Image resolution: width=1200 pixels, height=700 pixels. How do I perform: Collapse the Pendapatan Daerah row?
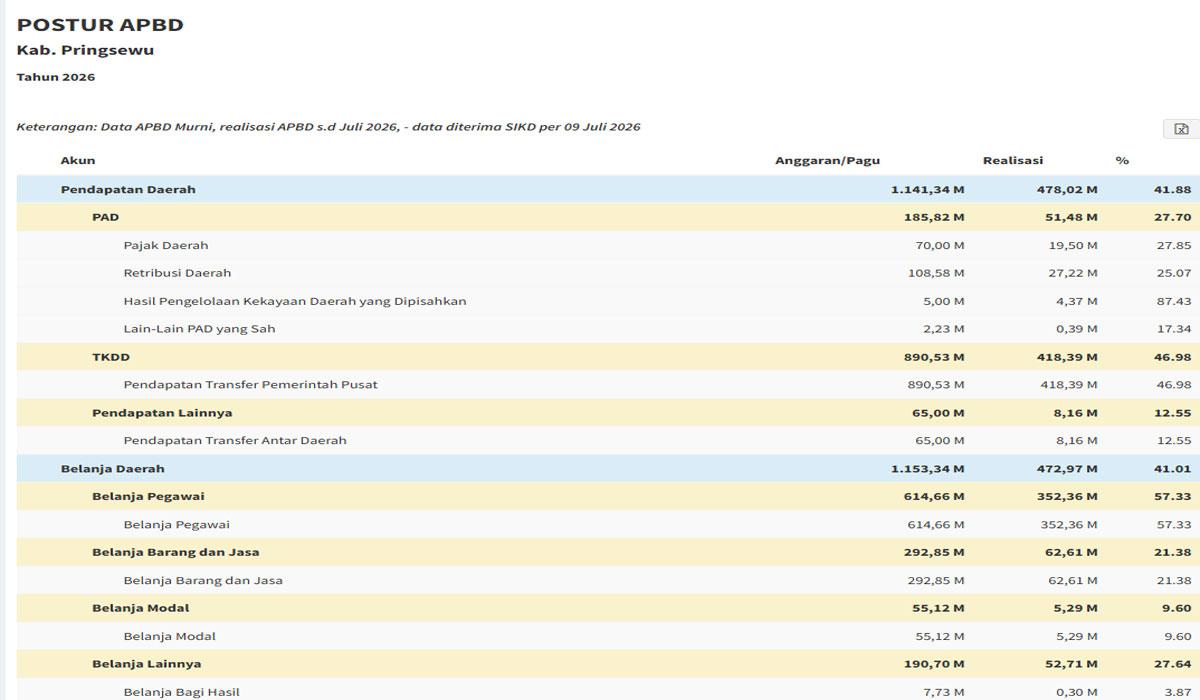pyautogui.click(x=608, y=189)
